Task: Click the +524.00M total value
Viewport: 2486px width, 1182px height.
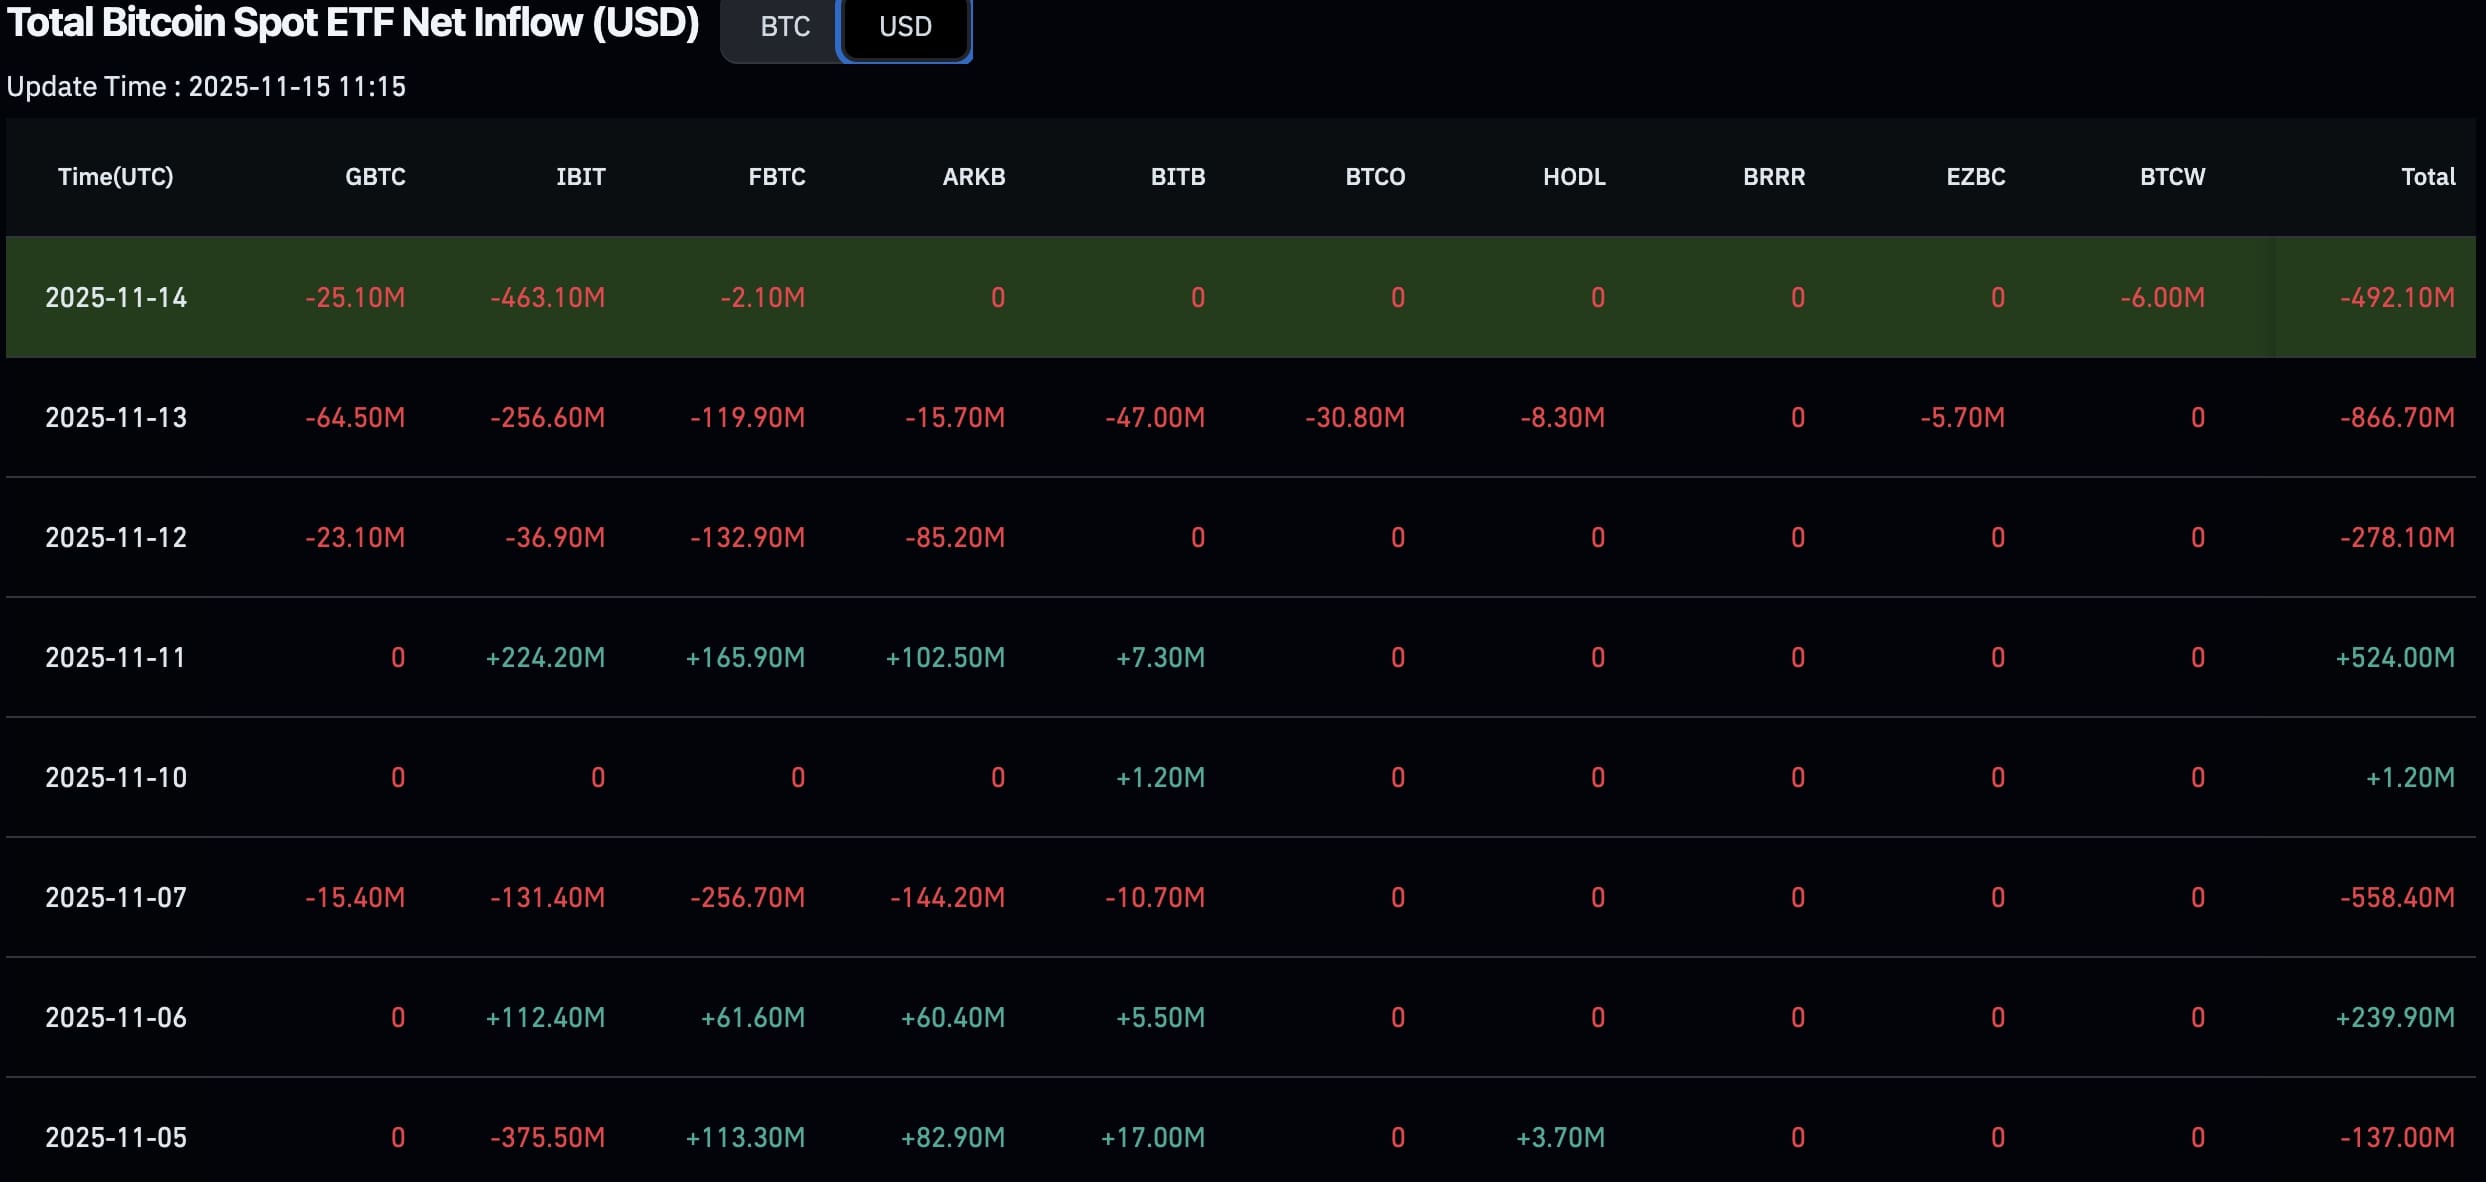Action: click(2395, 658)
